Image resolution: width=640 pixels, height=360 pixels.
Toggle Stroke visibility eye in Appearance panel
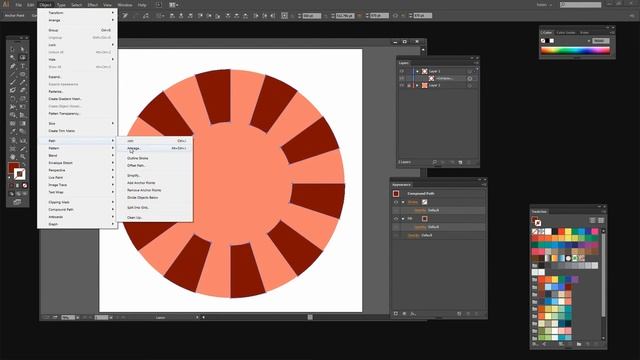click(396, 202)
